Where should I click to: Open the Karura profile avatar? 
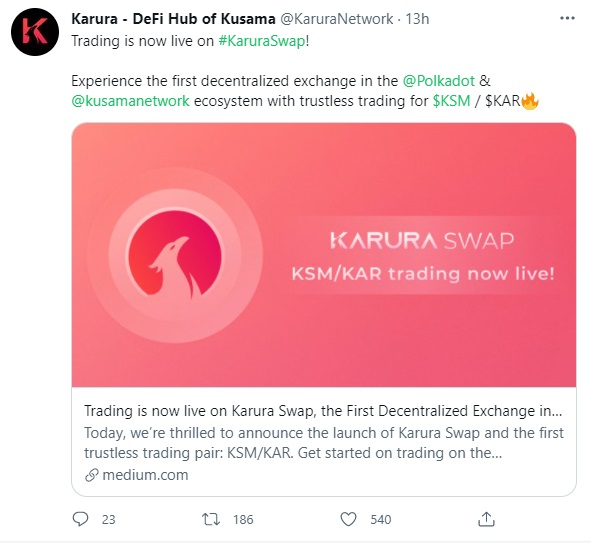(x=35, y=32)
